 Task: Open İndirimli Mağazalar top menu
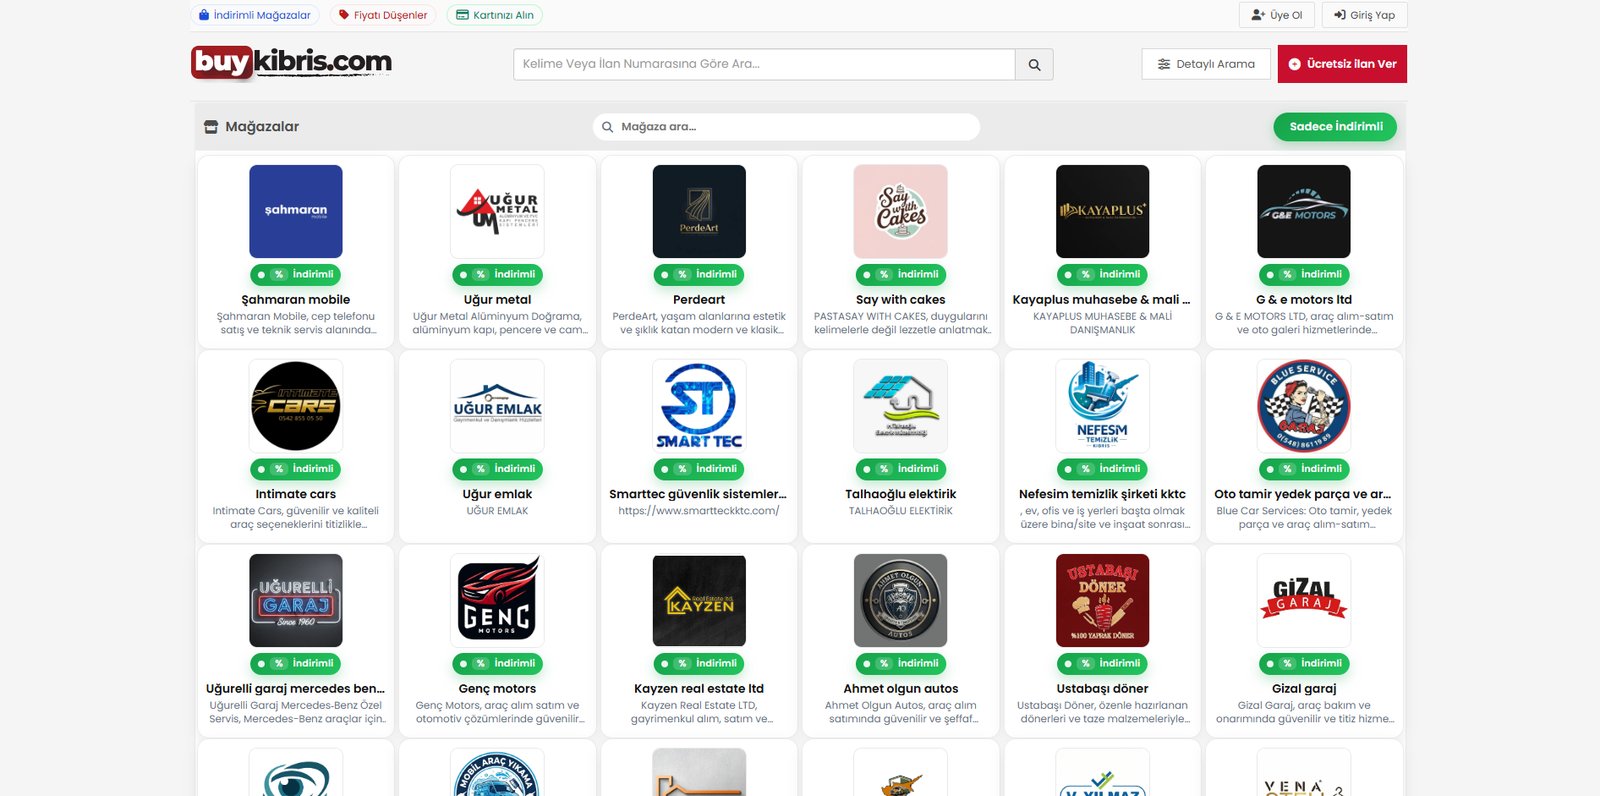pos(255,15)
